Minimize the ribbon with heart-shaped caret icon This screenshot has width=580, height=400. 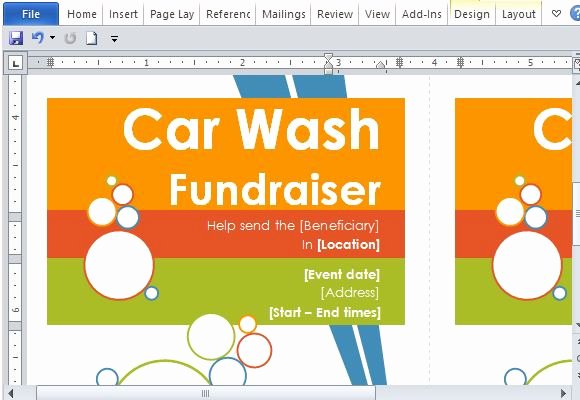[556, 14]
